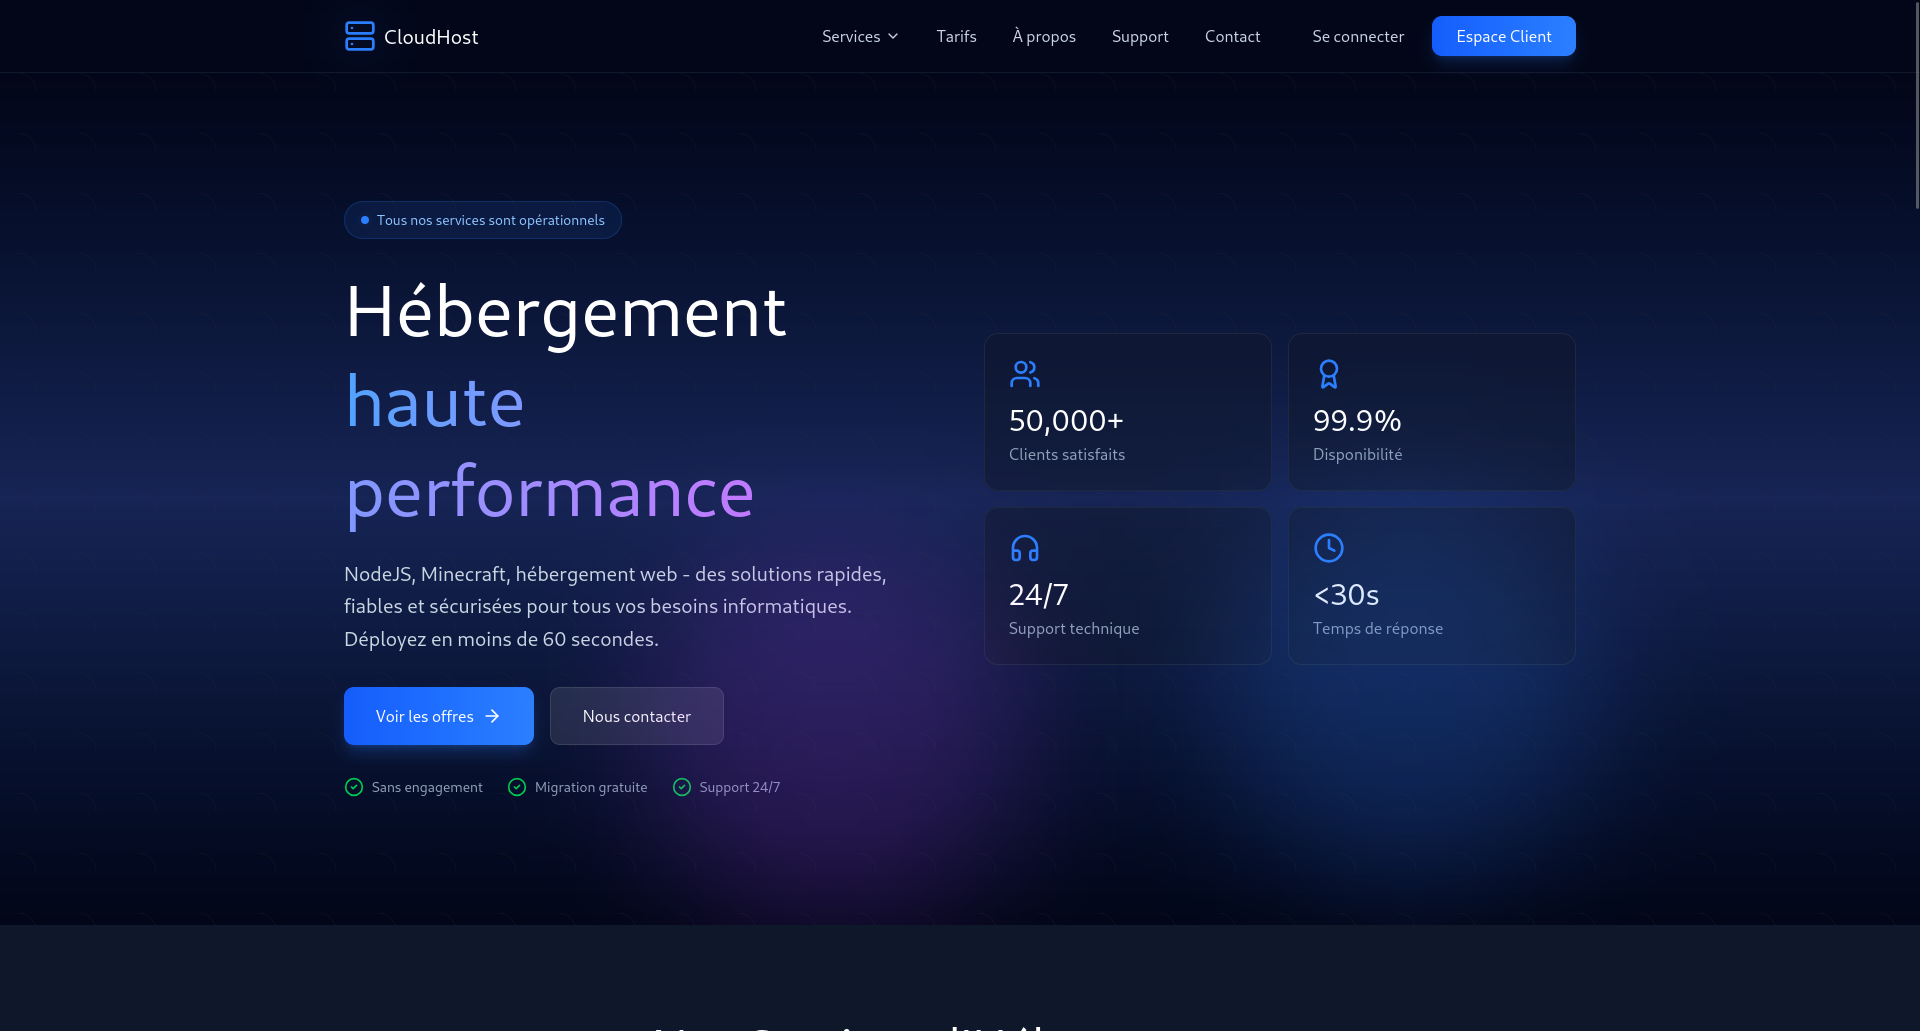Click the CloudHost server logo icon
Screen dimensions: 1920x1031
tap(359, 36)
